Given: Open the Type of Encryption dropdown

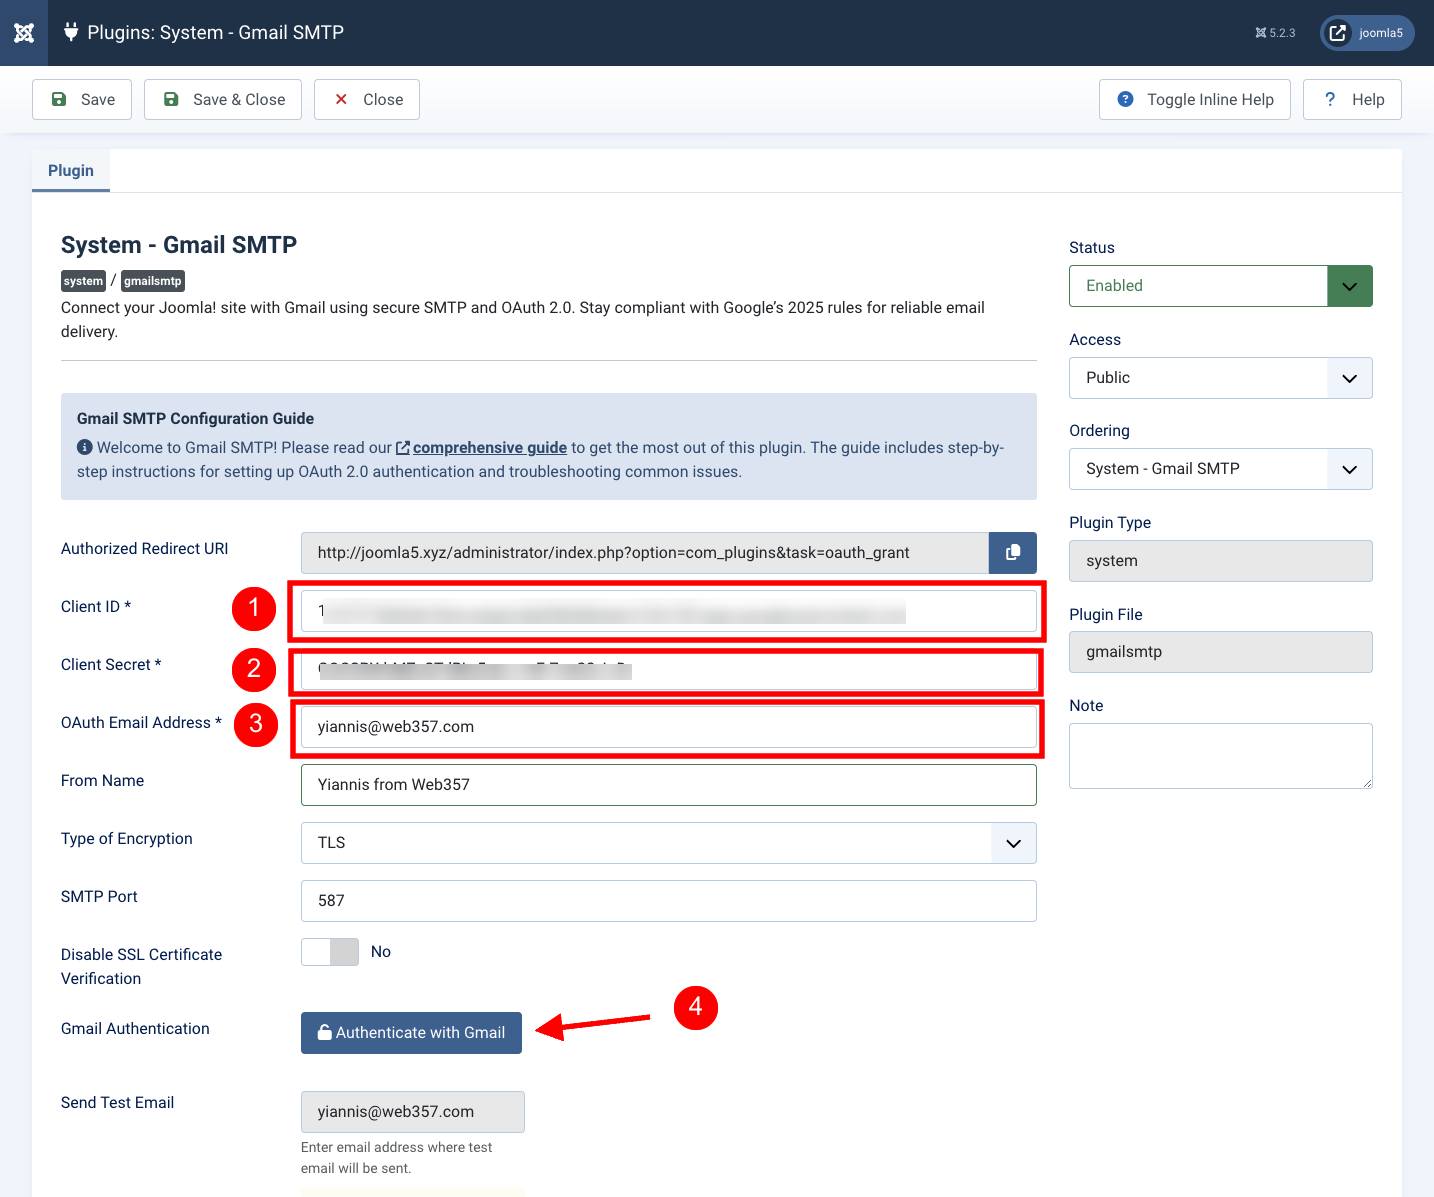Looking at the screenshot, I should point(669,843).
